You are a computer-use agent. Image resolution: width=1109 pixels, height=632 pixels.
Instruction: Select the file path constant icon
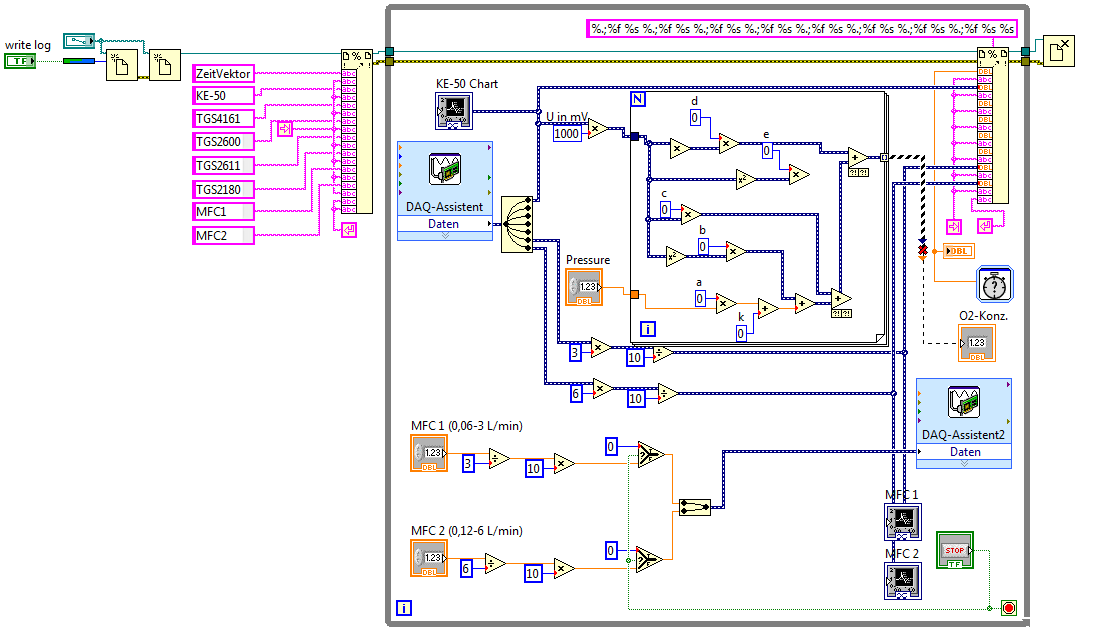coord(79,40)
